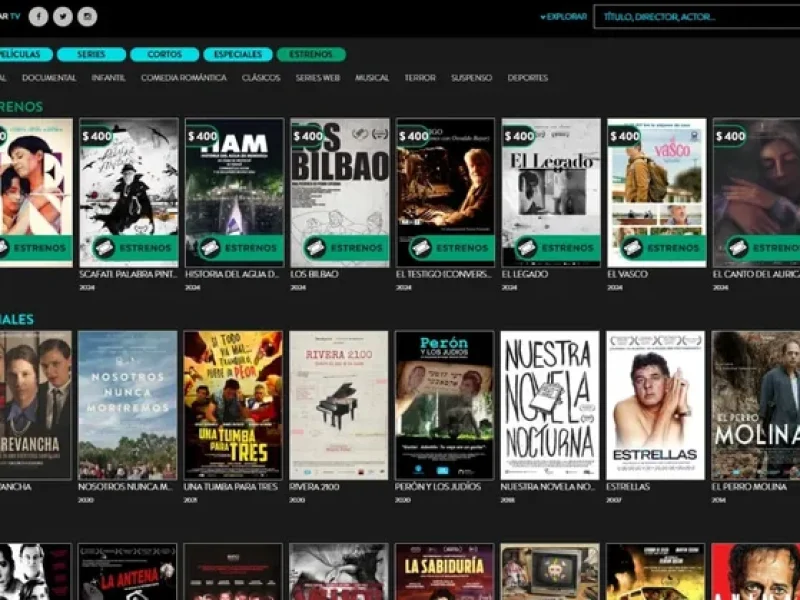The image size is (800, 600).
Task: Filter by Series Web genre
Action: (x=317, y=78)
